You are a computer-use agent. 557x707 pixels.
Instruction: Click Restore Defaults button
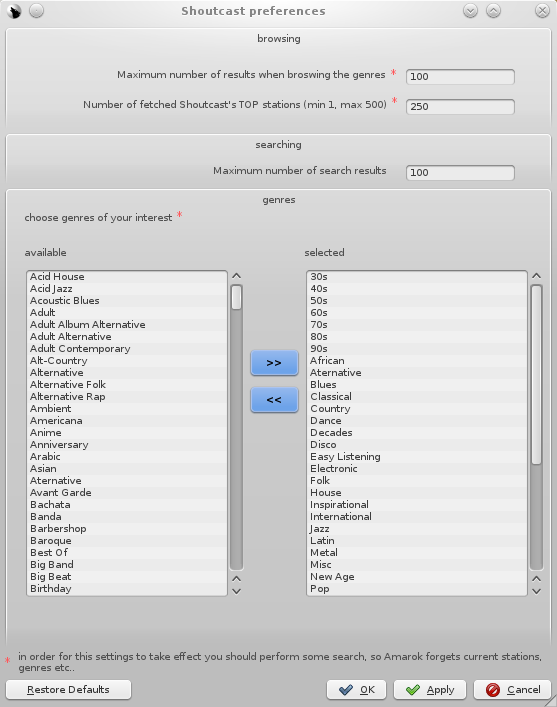pos(69,689)
